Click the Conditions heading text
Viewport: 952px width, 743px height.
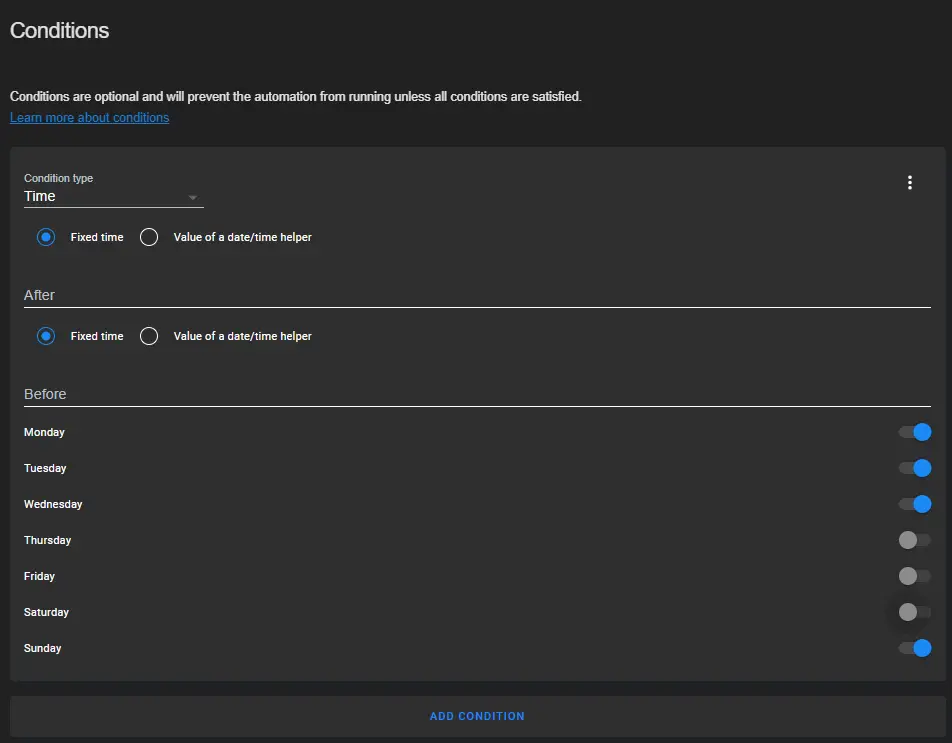click(x=60, y=30)
